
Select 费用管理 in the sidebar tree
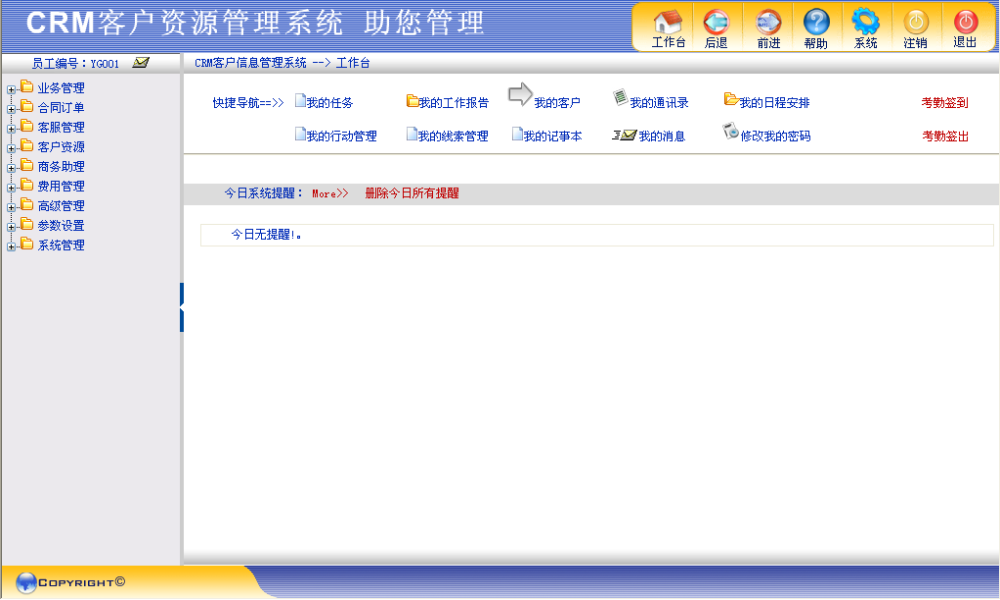[61, 186]
